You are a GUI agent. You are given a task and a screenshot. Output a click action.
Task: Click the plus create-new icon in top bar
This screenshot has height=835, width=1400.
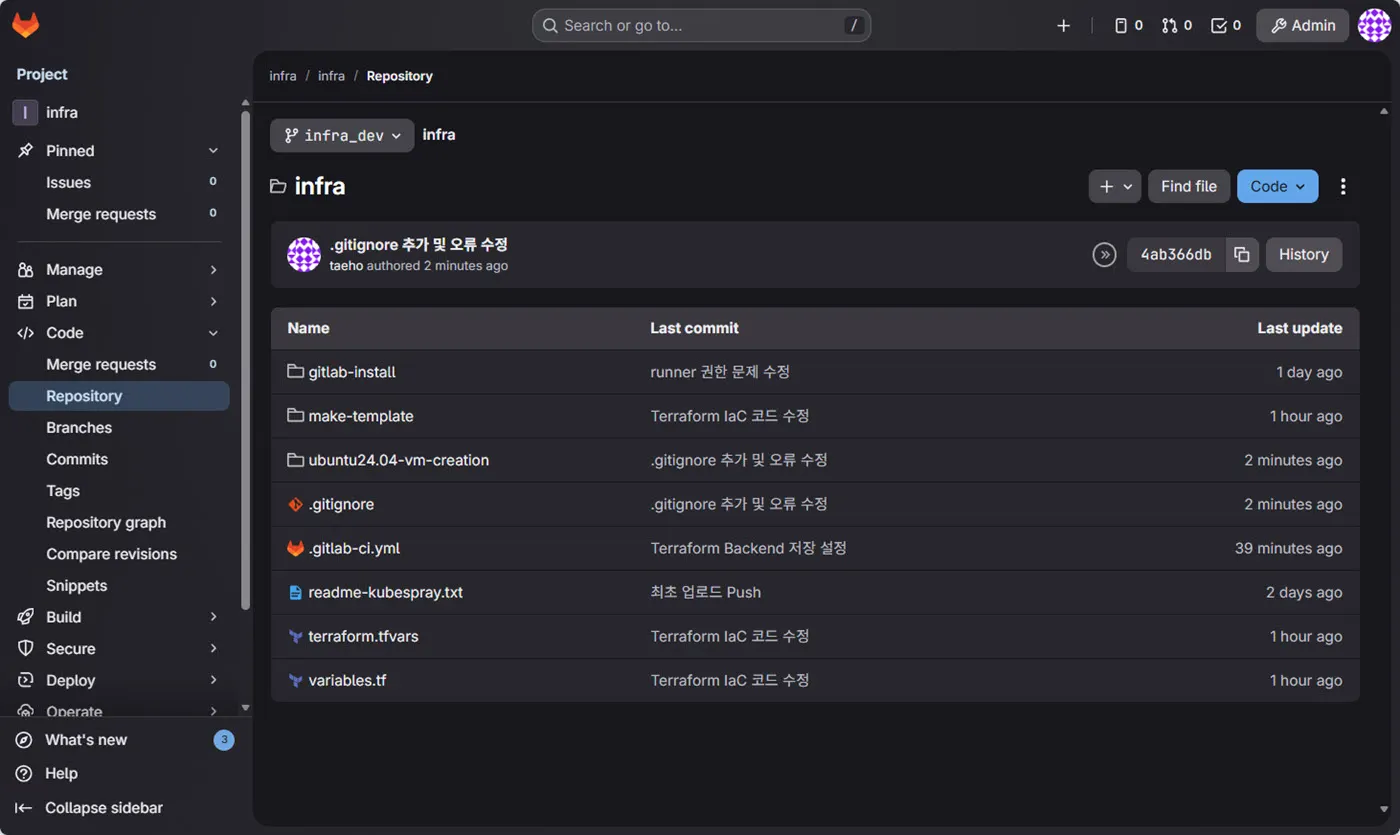point(1063,26)
